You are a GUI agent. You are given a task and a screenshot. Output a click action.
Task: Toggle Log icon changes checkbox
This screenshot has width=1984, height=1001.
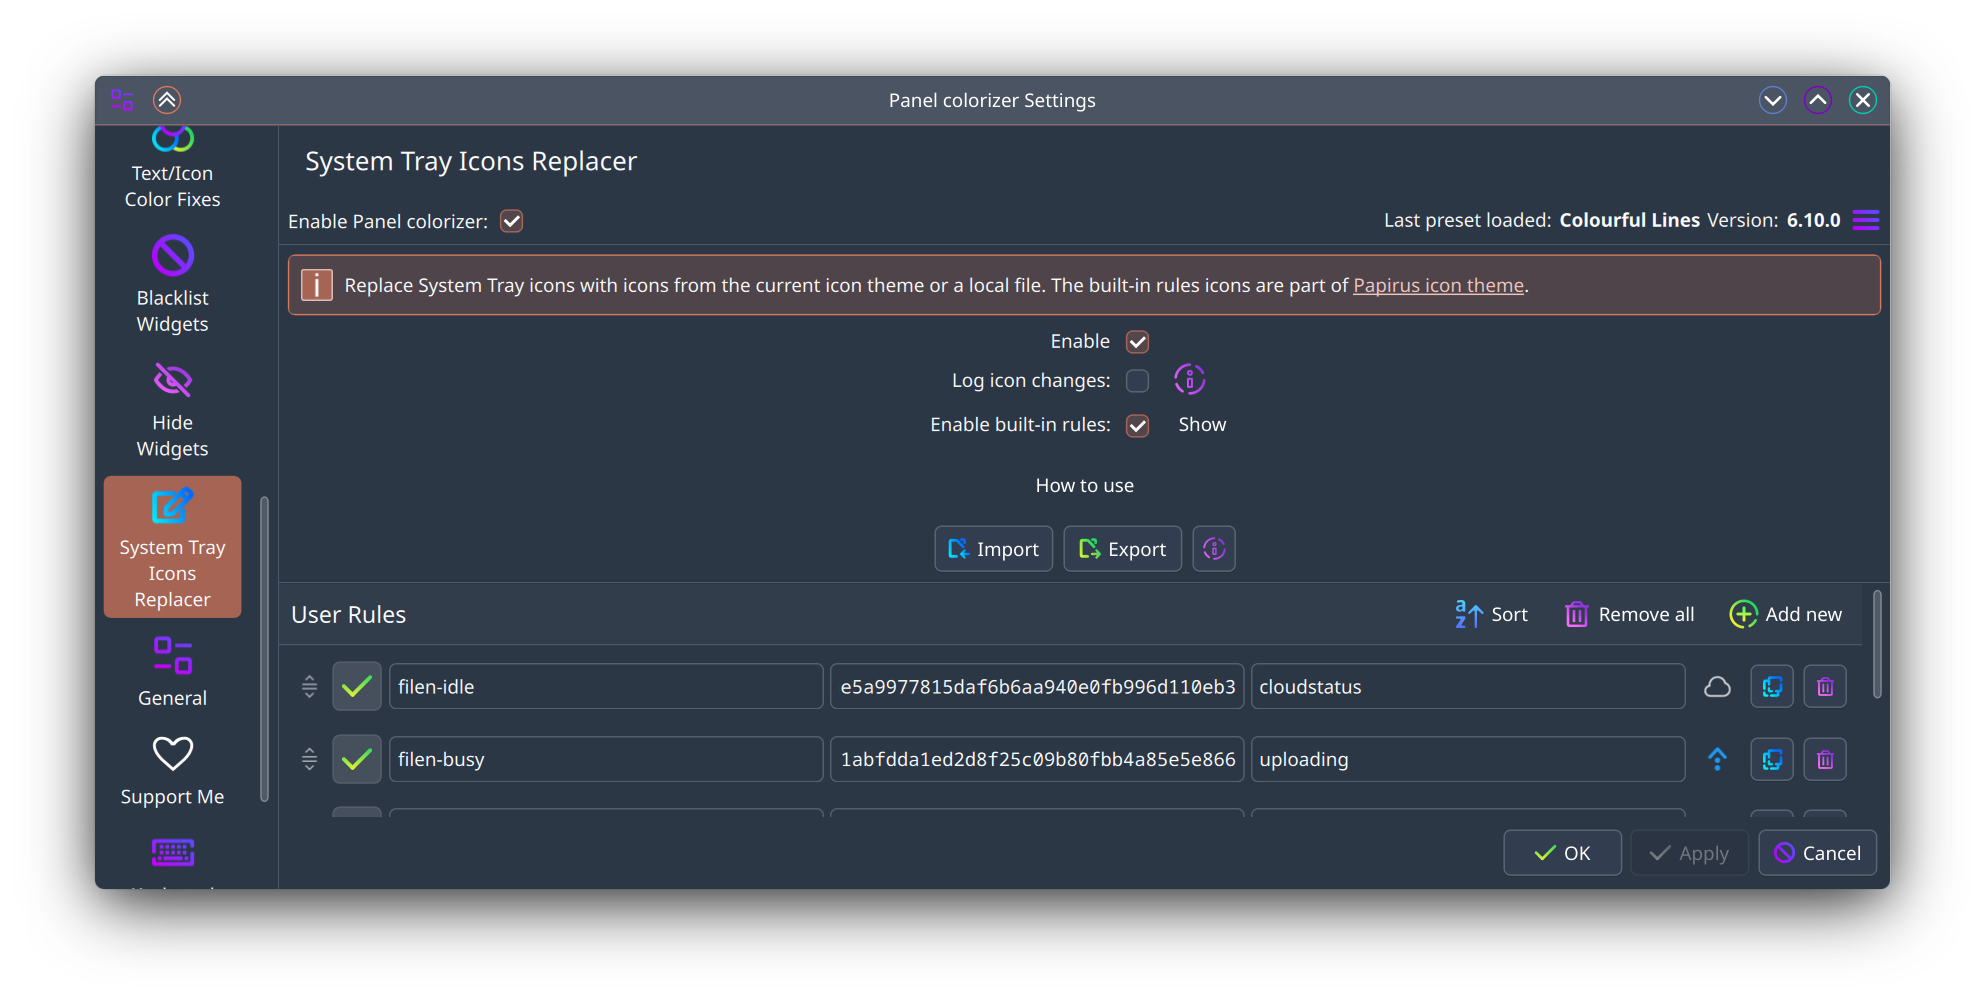click(x=1138, y=381)
